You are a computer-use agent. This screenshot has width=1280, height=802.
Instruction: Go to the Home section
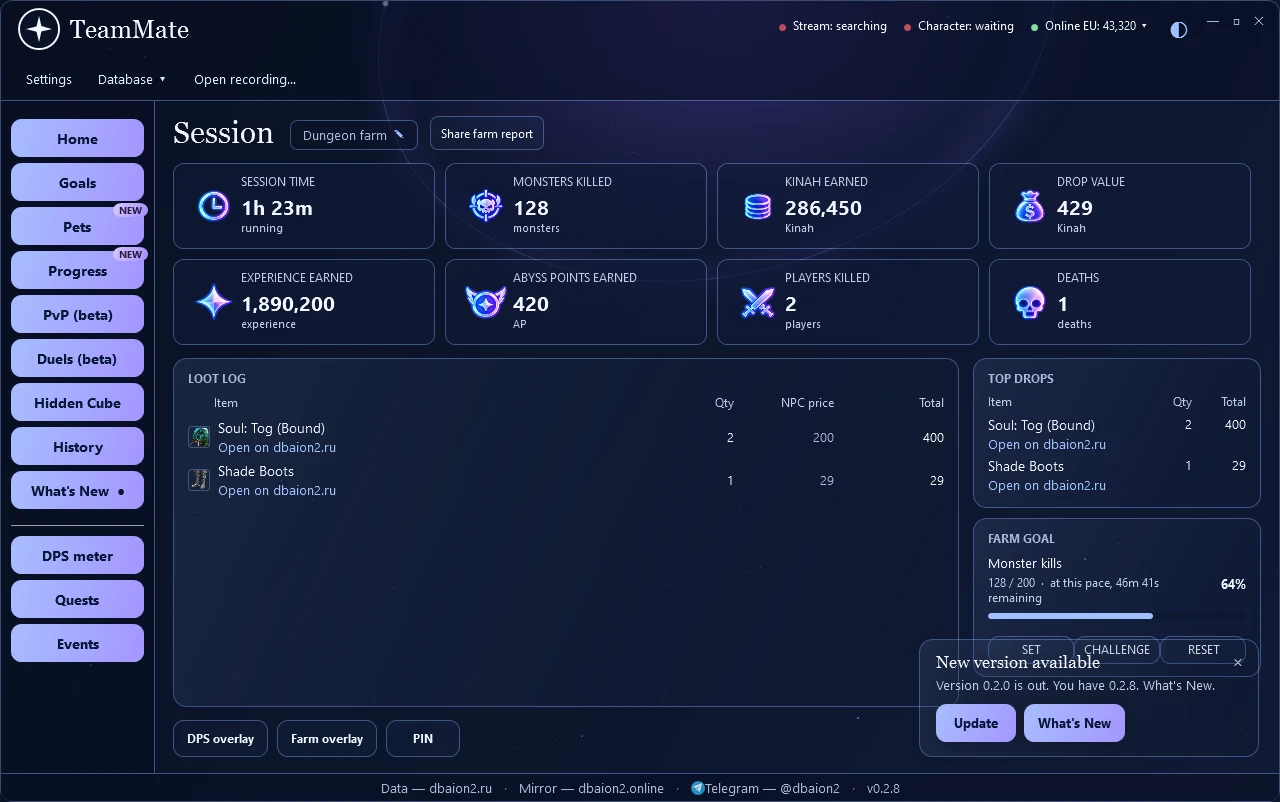click(77, 139)
